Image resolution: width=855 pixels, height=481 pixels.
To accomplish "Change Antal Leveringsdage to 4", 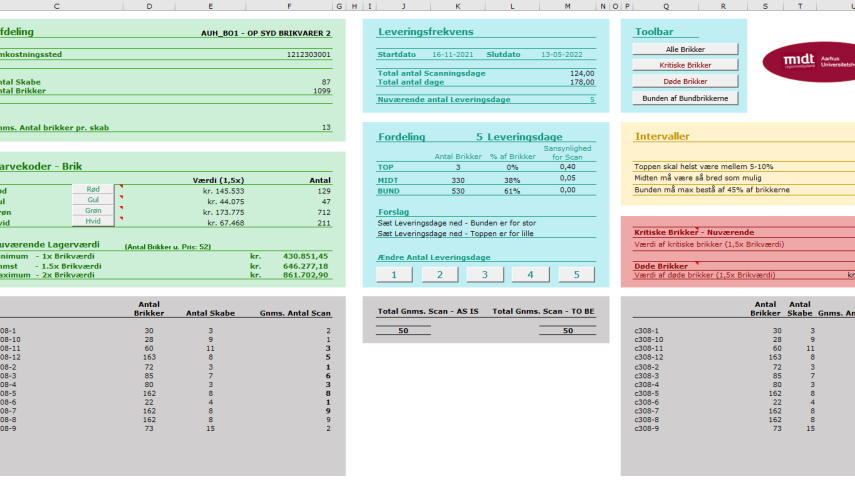I will tap(530, 275).
